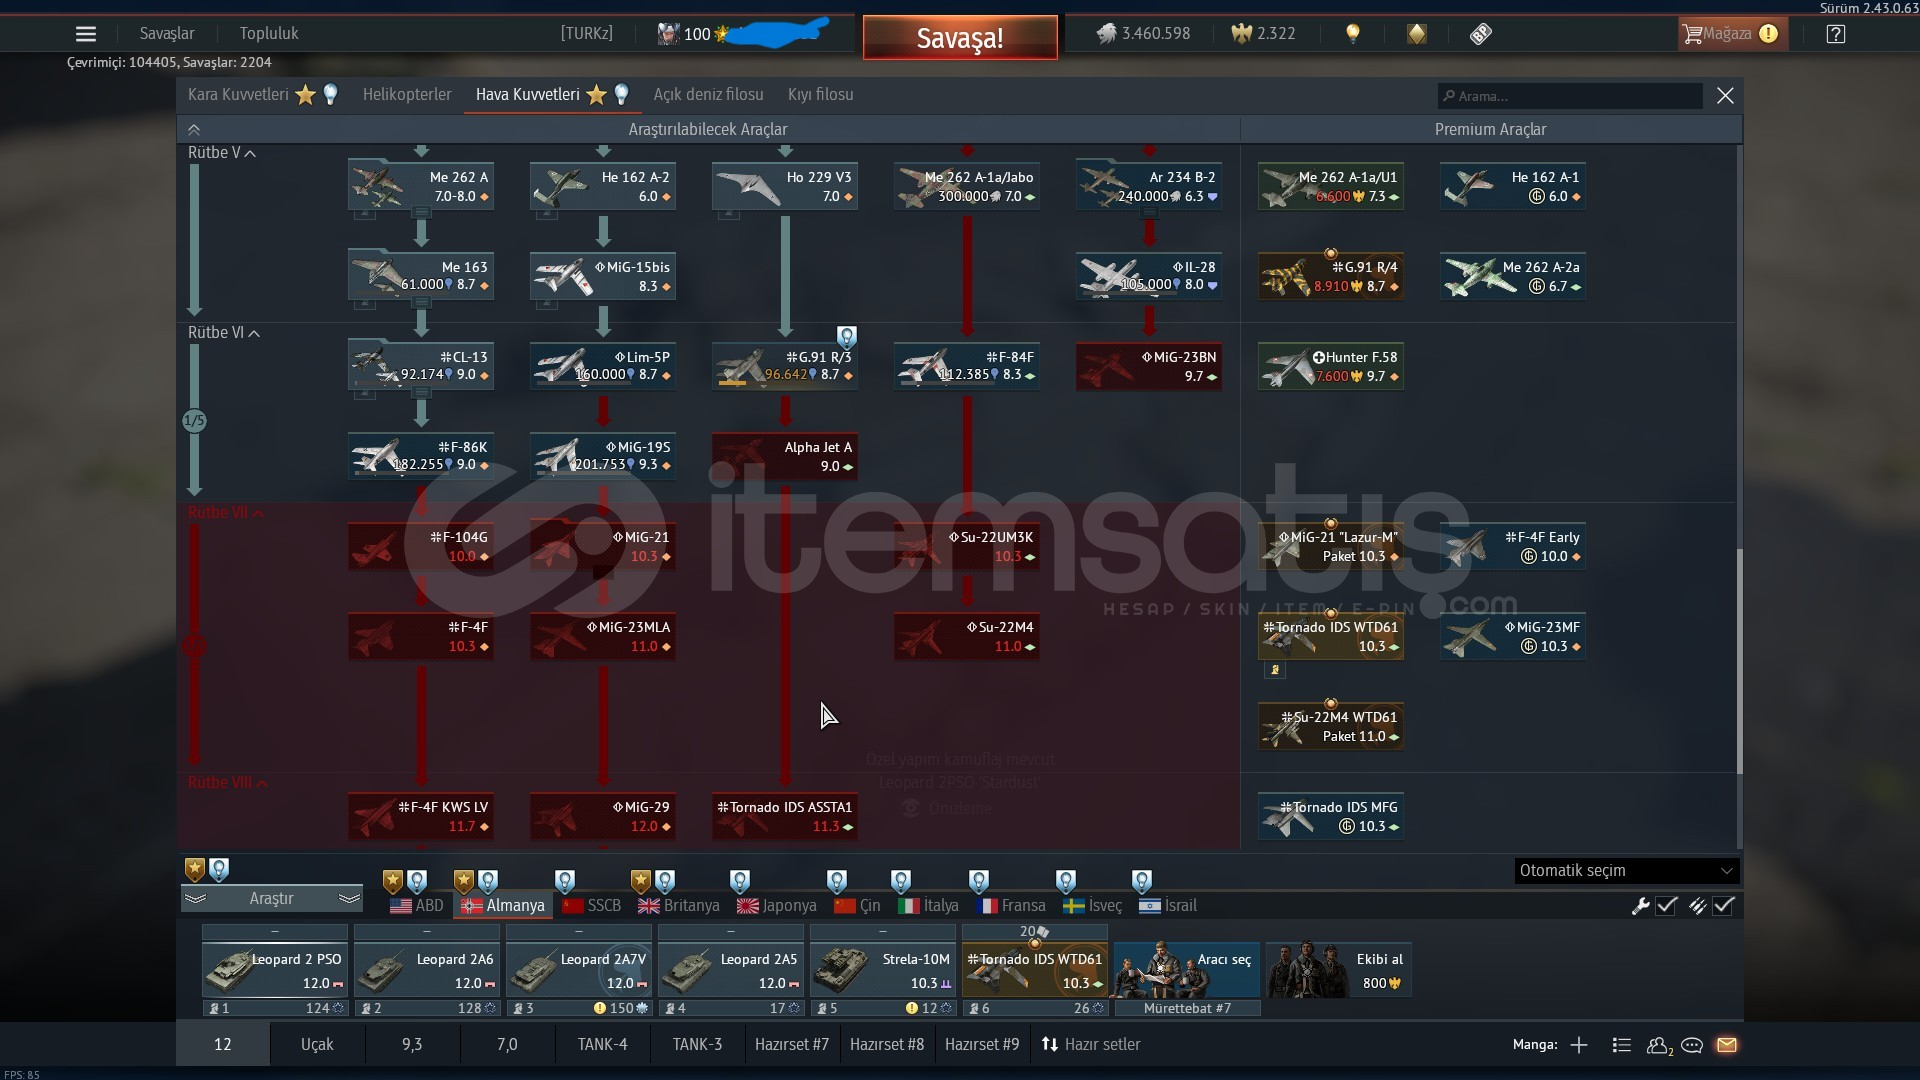Viewport: 1920px width, 1080px height.
Task: Open the mail envelope icon
Action: [x=1727, y=1045]
